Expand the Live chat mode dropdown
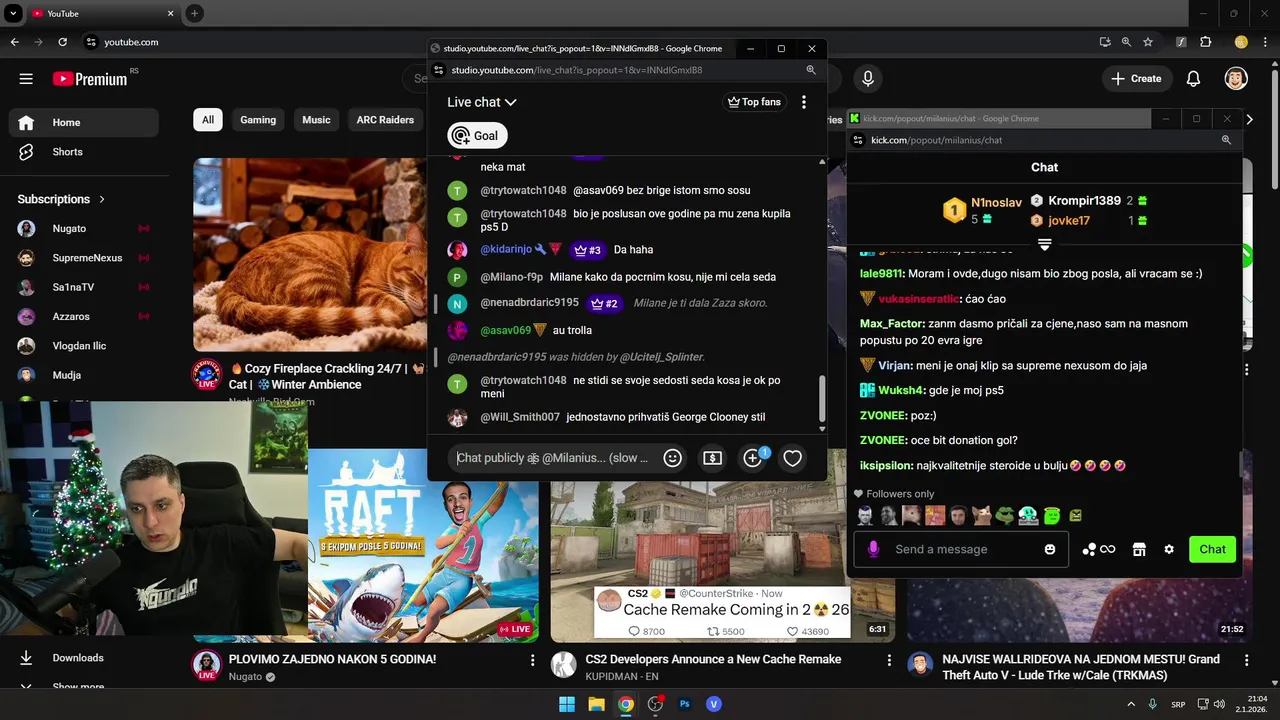This screenshot has width=1280, height=720. 482,102
